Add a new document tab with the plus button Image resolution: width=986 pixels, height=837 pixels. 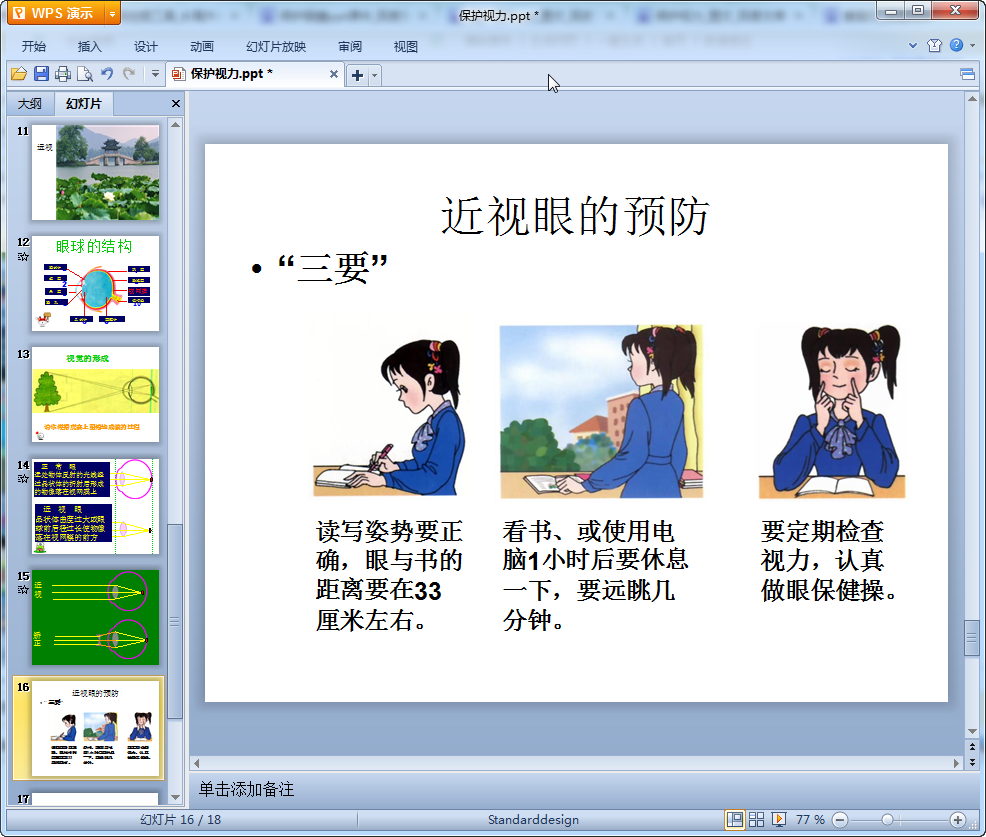(x=357, y=75)
